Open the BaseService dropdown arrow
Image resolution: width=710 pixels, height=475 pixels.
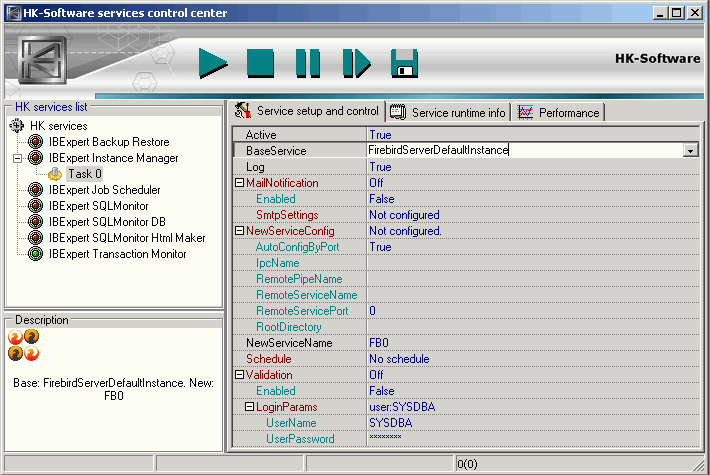tap(691, 150)
